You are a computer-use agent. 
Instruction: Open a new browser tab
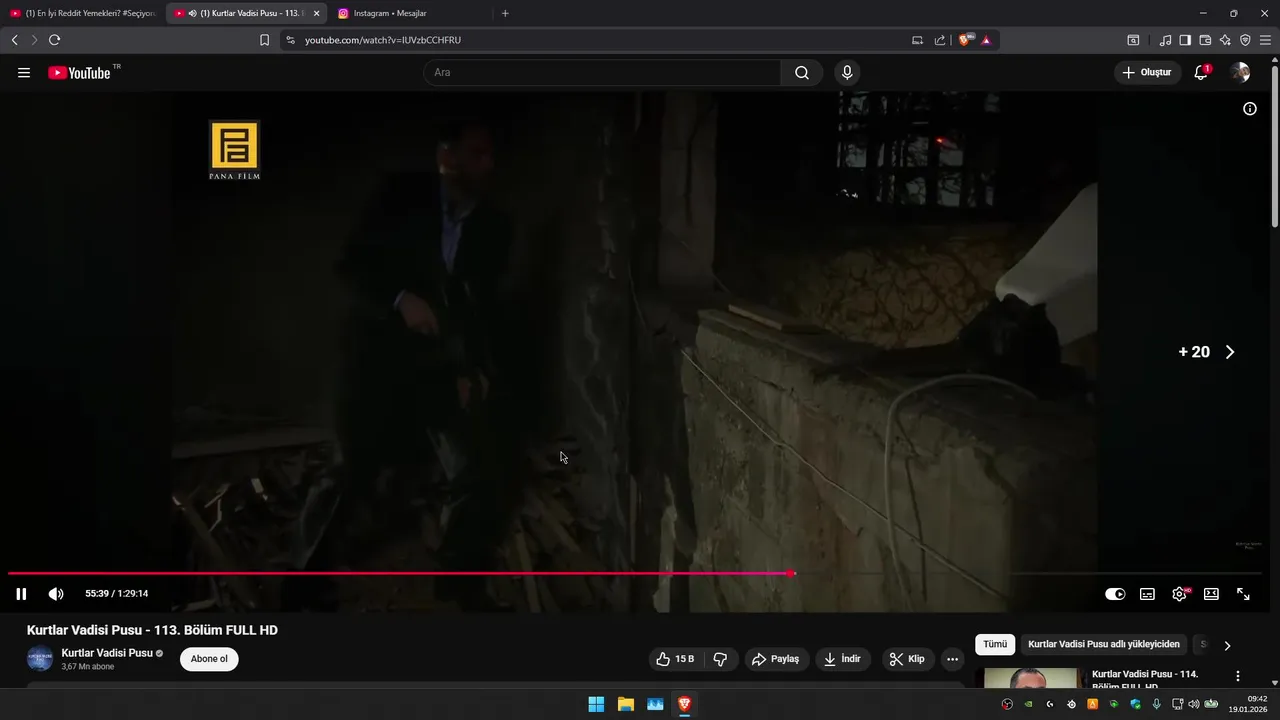pos(505,13)
